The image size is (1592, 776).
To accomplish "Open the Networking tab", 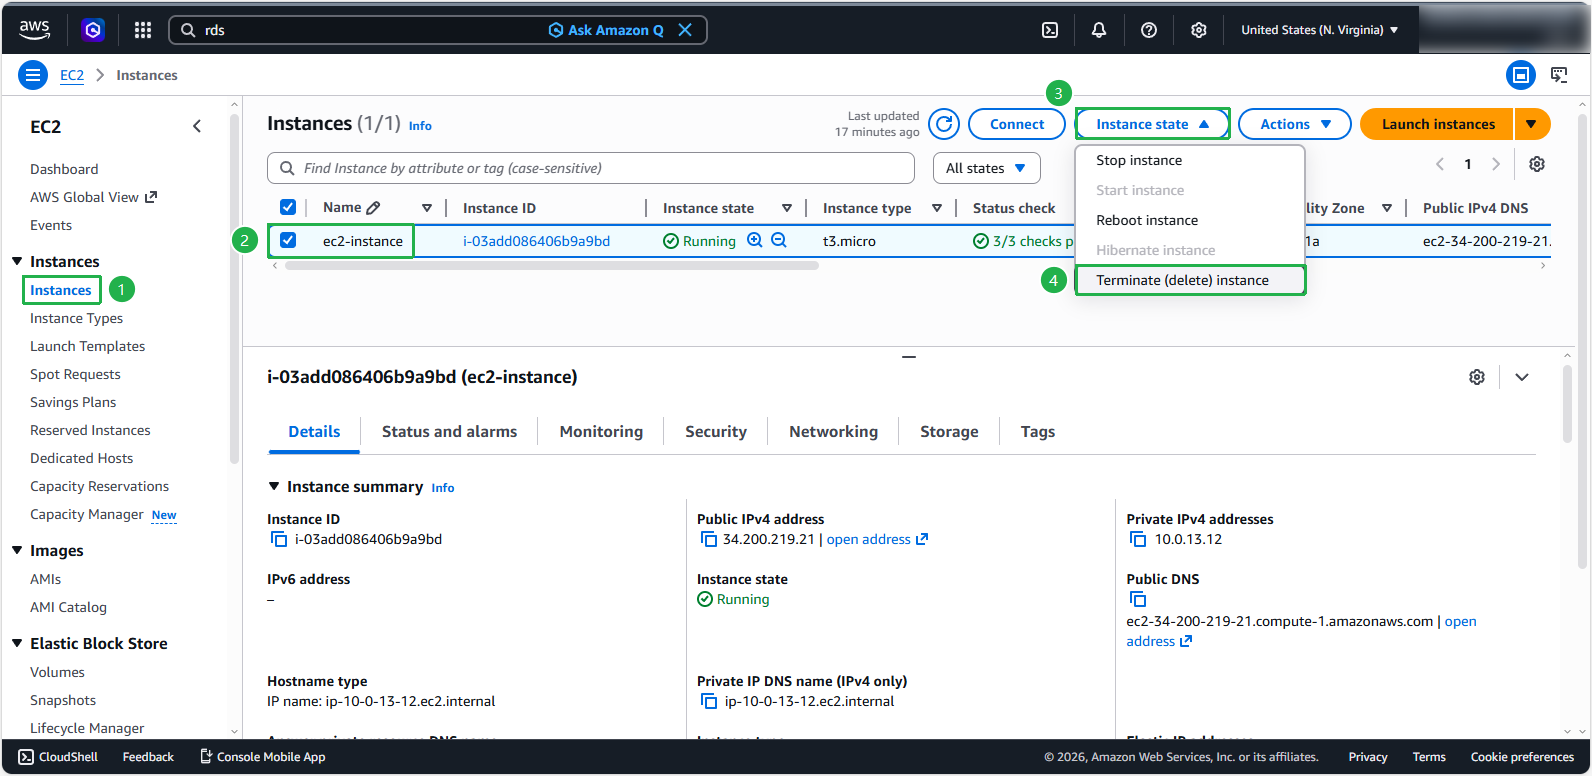I will click(833, 432).
